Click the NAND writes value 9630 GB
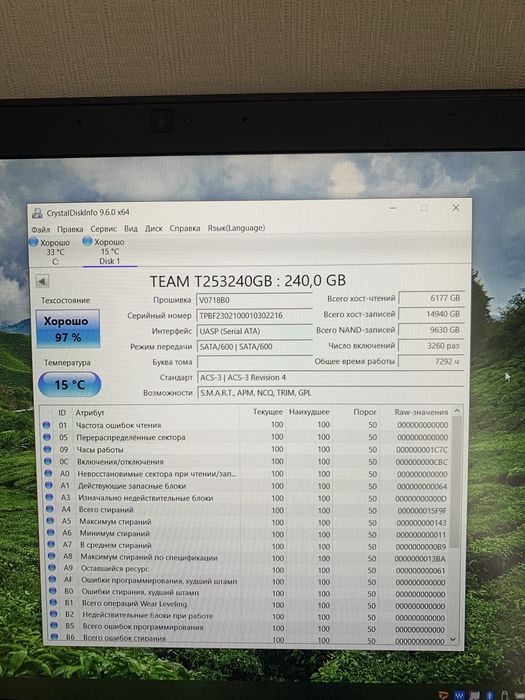The width and height of the screenshot is (525, 700). pyautogui.click(x=431, y=330)
